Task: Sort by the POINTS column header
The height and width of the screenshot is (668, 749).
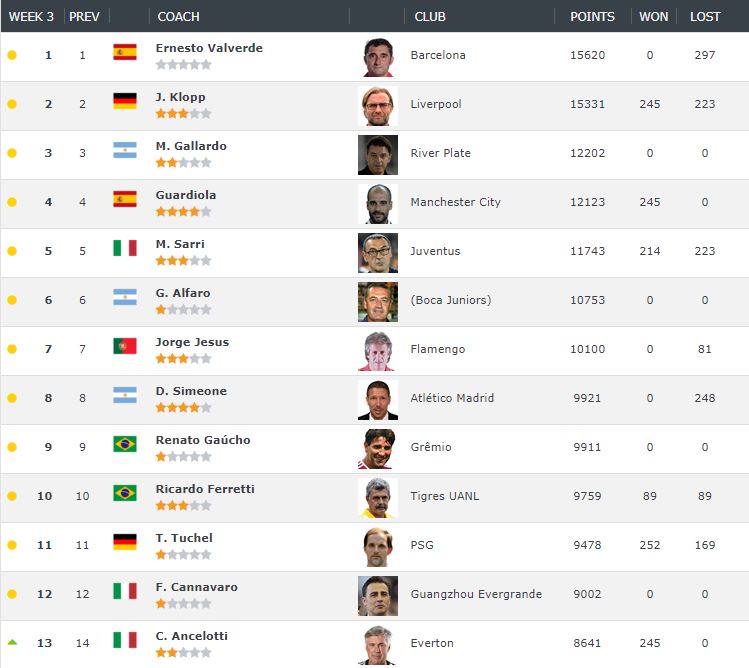Action: (x=592, y=17)
